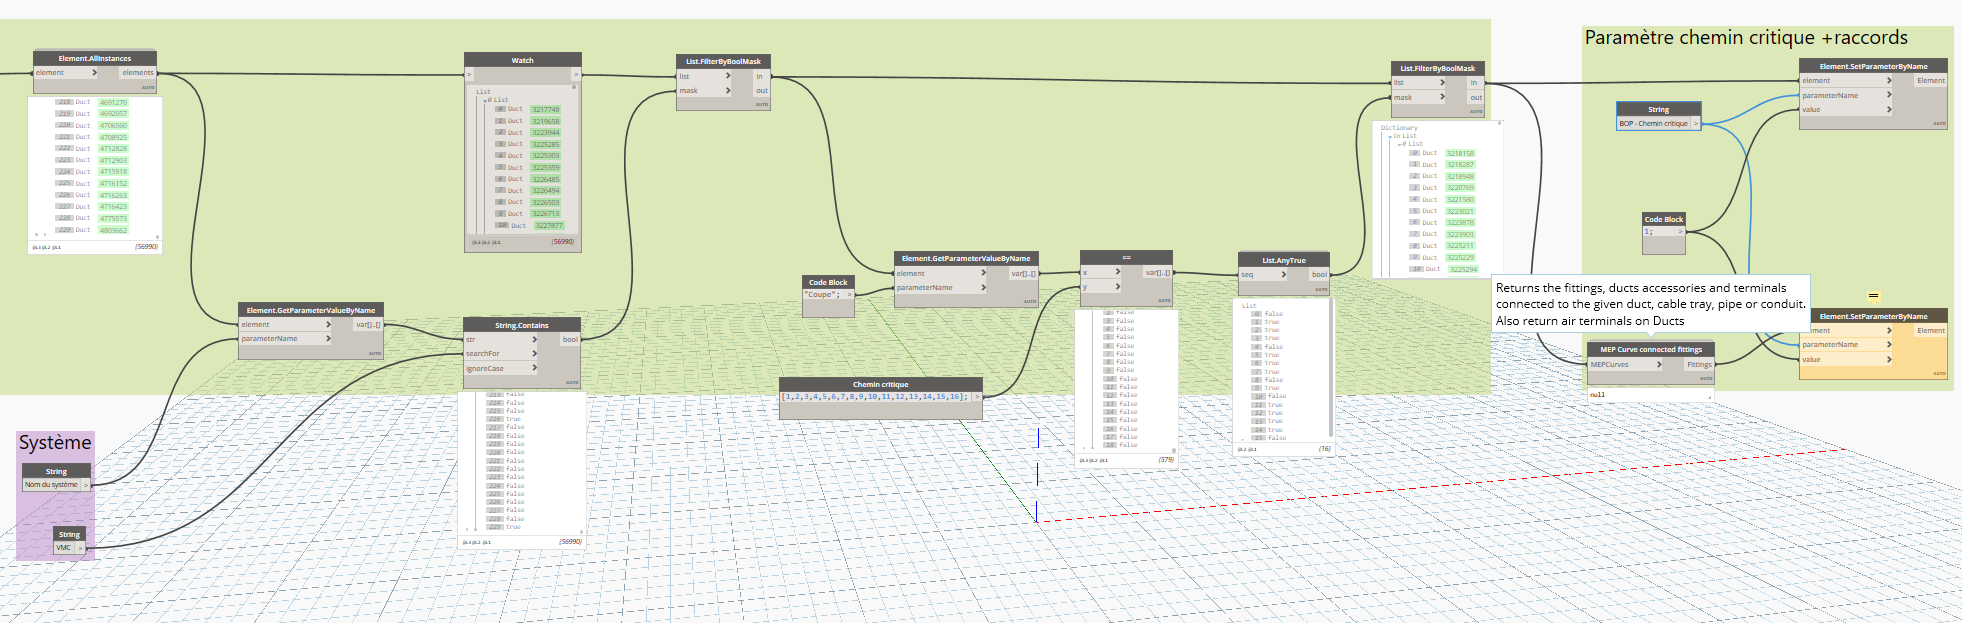The width and height of the screenshot is (1962, 623).
Task: Select the Système group title
Action: [x=55, y=443]
